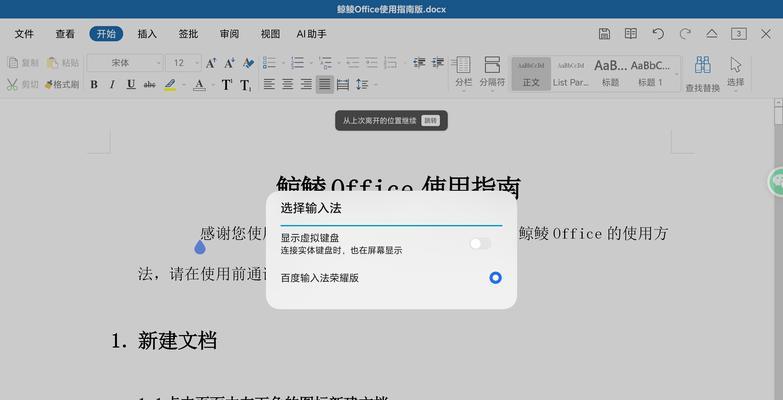Viewport: 783px width, 400px height.
Task: Apply superscript formatting
Action: coord(227,84)
